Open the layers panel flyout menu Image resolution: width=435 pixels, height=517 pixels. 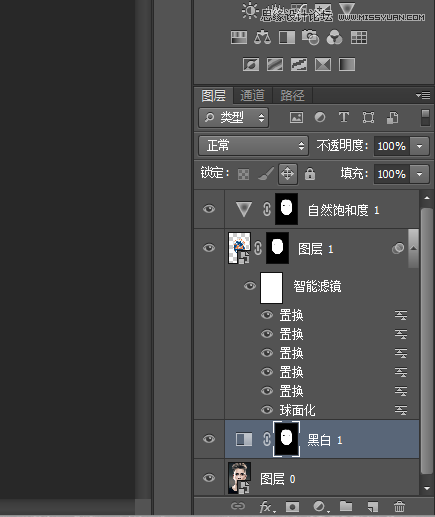423,96
